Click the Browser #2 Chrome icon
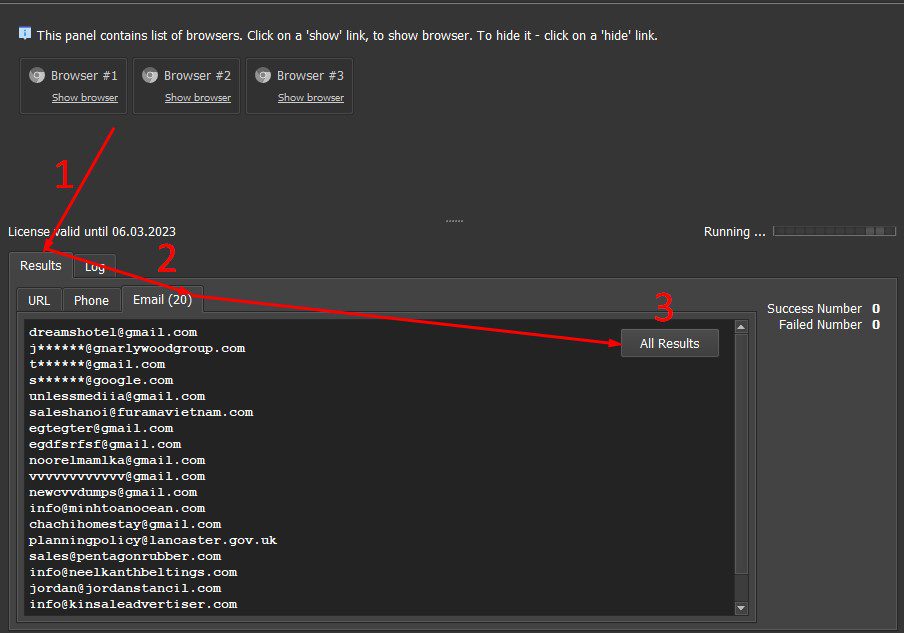The height and width of the screenshot is (633, 904). 150,76
